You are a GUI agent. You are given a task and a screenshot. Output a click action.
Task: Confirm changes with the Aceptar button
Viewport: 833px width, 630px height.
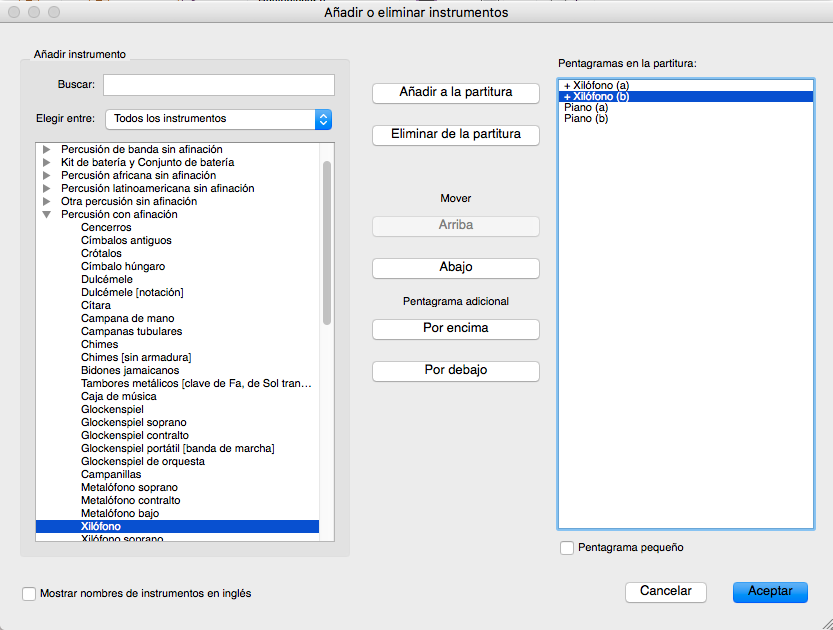point(769,592)
